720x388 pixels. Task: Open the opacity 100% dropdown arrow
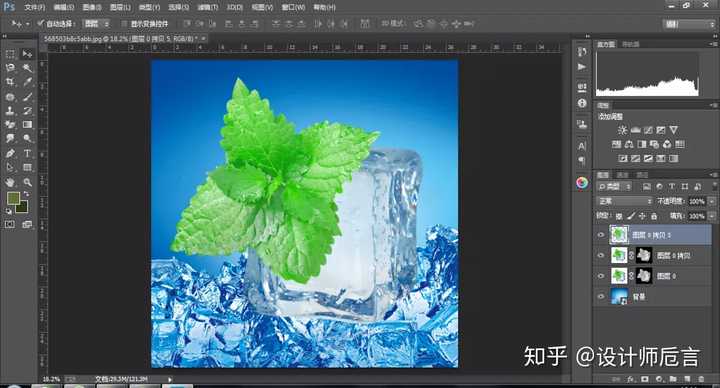(711, 201)
